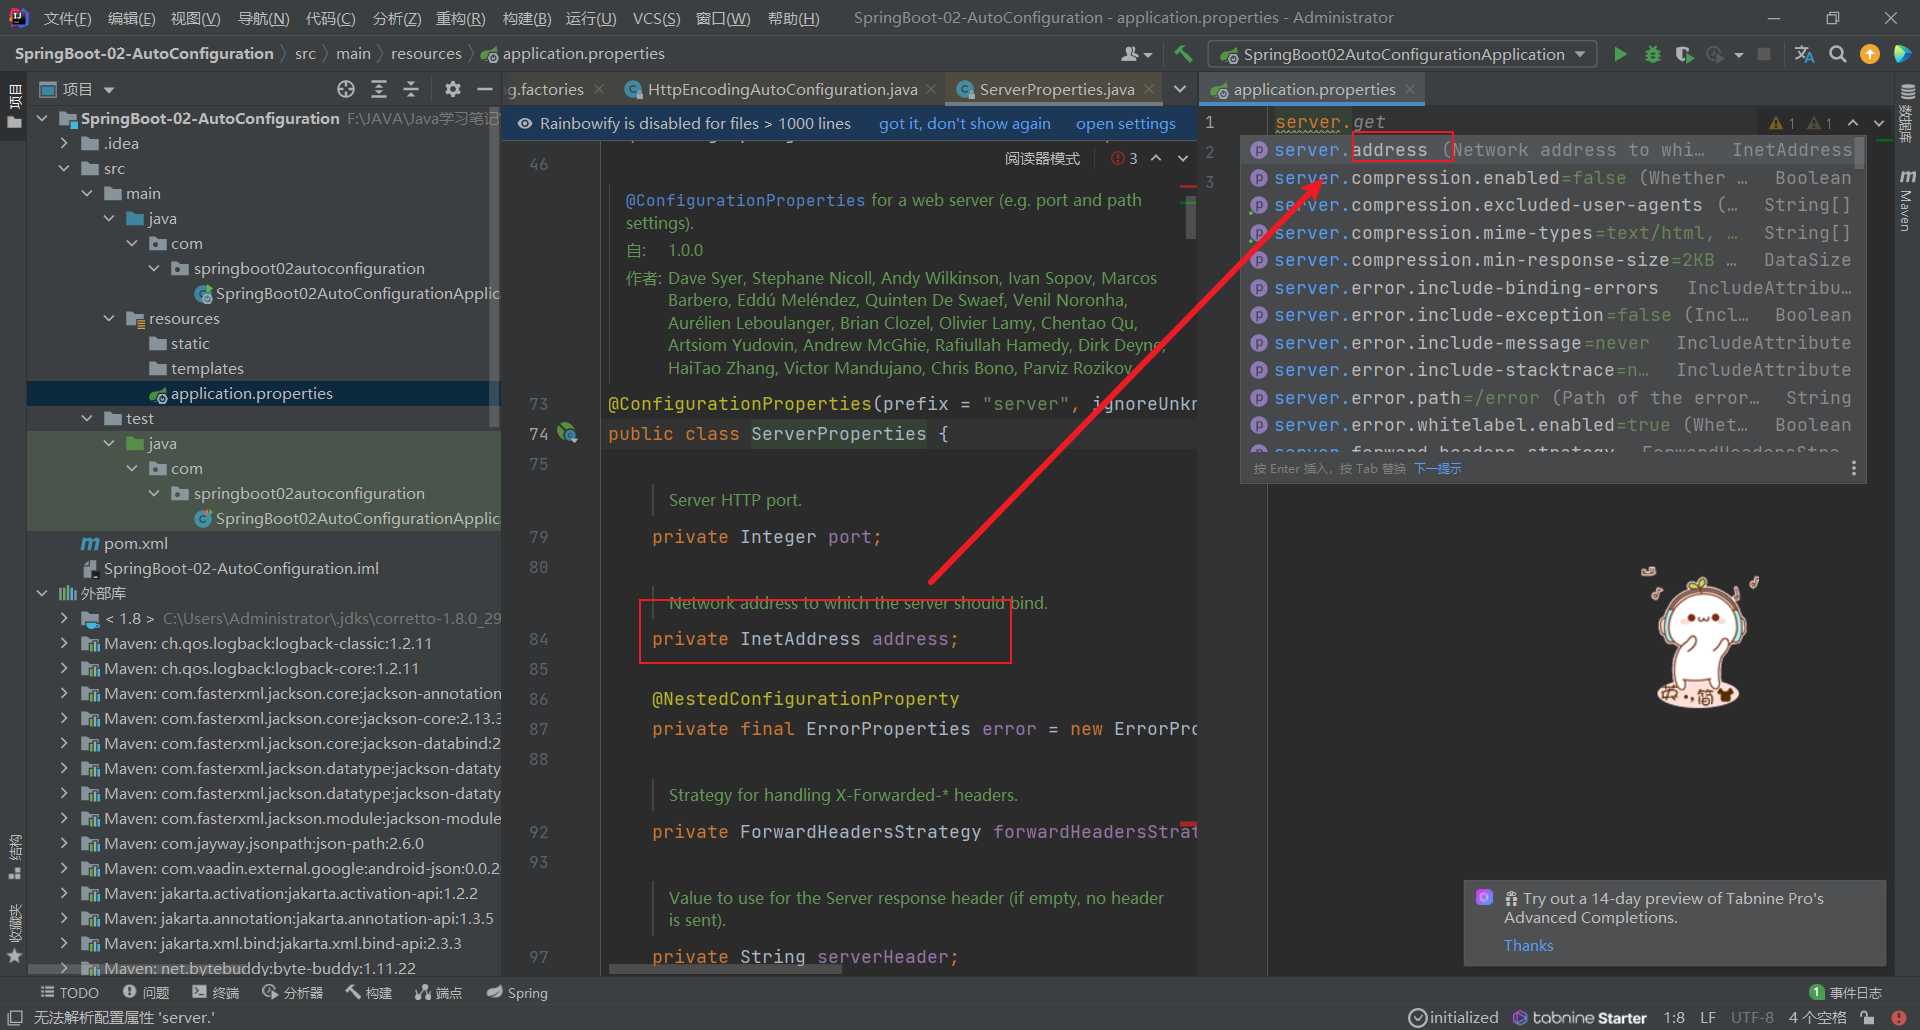Collapse the src folder
Viewport: 1920px width, 1030px height.
pos(64,168)
